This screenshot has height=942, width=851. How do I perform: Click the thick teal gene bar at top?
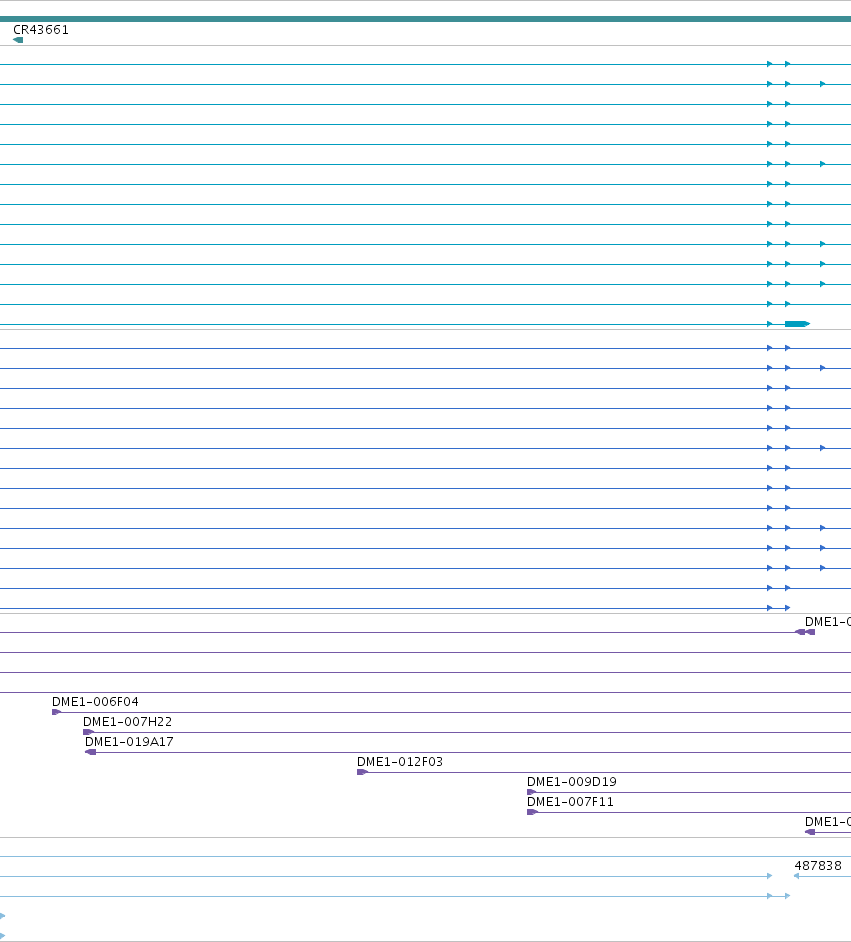click(x=425, y=19)
